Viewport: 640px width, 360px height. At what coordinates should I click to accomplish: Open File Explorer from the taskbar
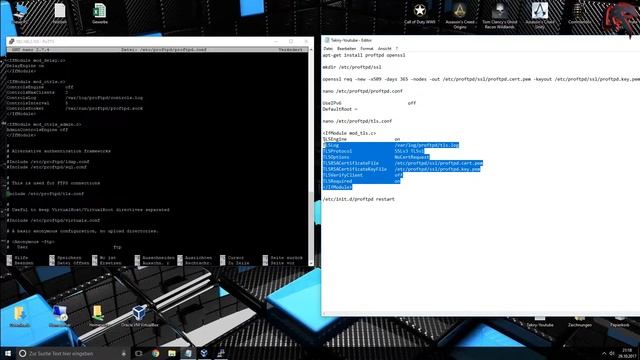point(172,353)
